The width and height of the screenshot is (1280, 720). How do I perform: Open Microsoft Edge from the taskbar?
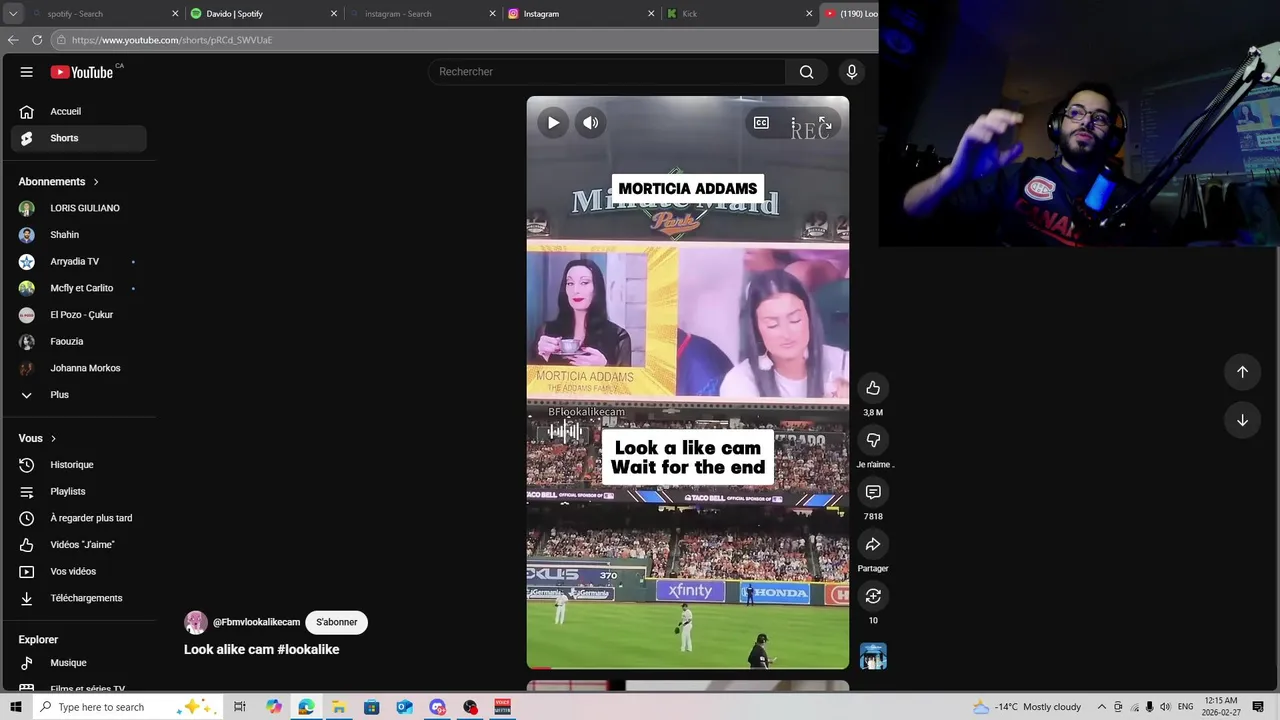306,707
